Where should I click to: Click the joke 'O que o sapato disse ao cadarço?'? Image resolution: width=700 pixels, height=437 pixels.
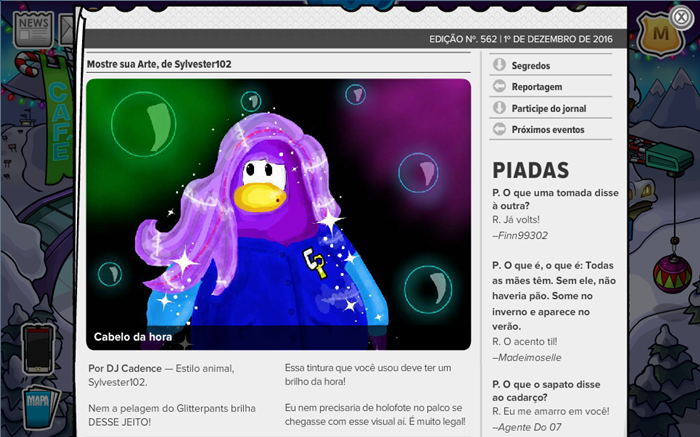click(546, 391)
